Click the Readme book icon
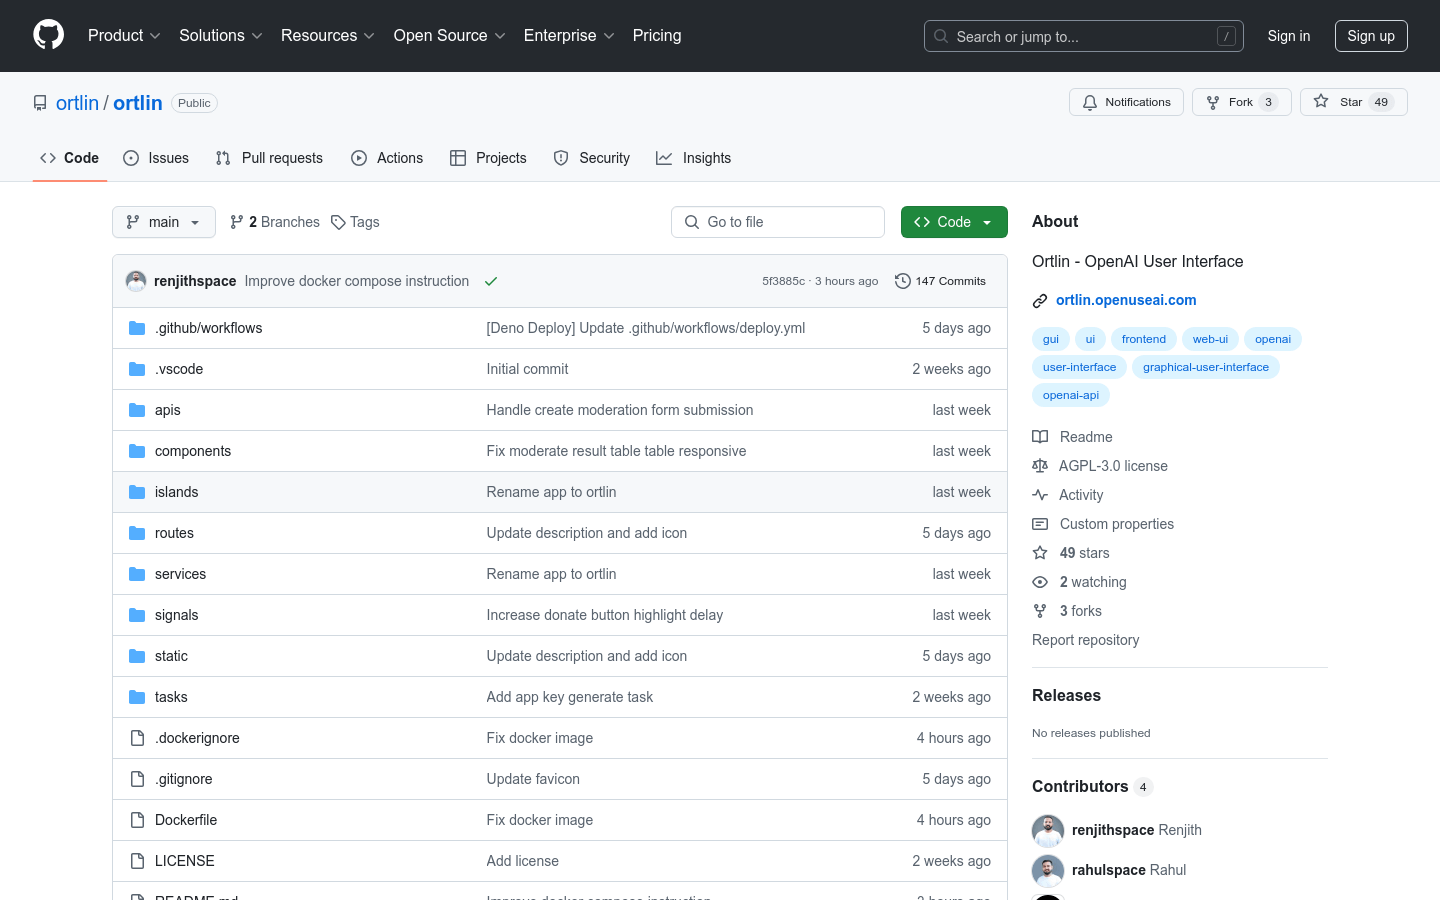 [x=1040, y=437]
